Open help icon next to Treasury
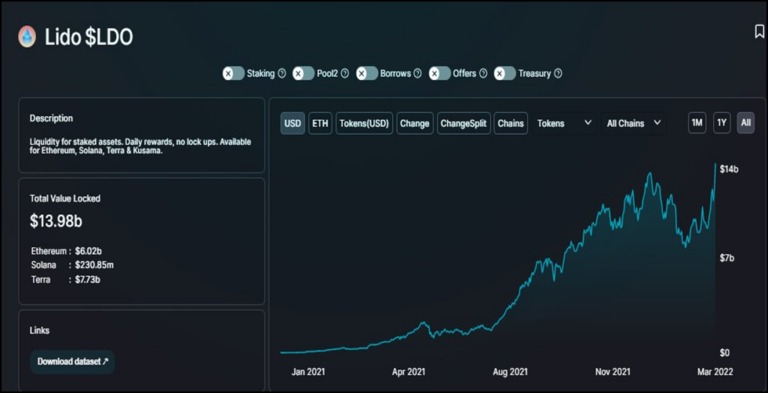The height and width of the screenshot is (393, 768). (558, 74)
